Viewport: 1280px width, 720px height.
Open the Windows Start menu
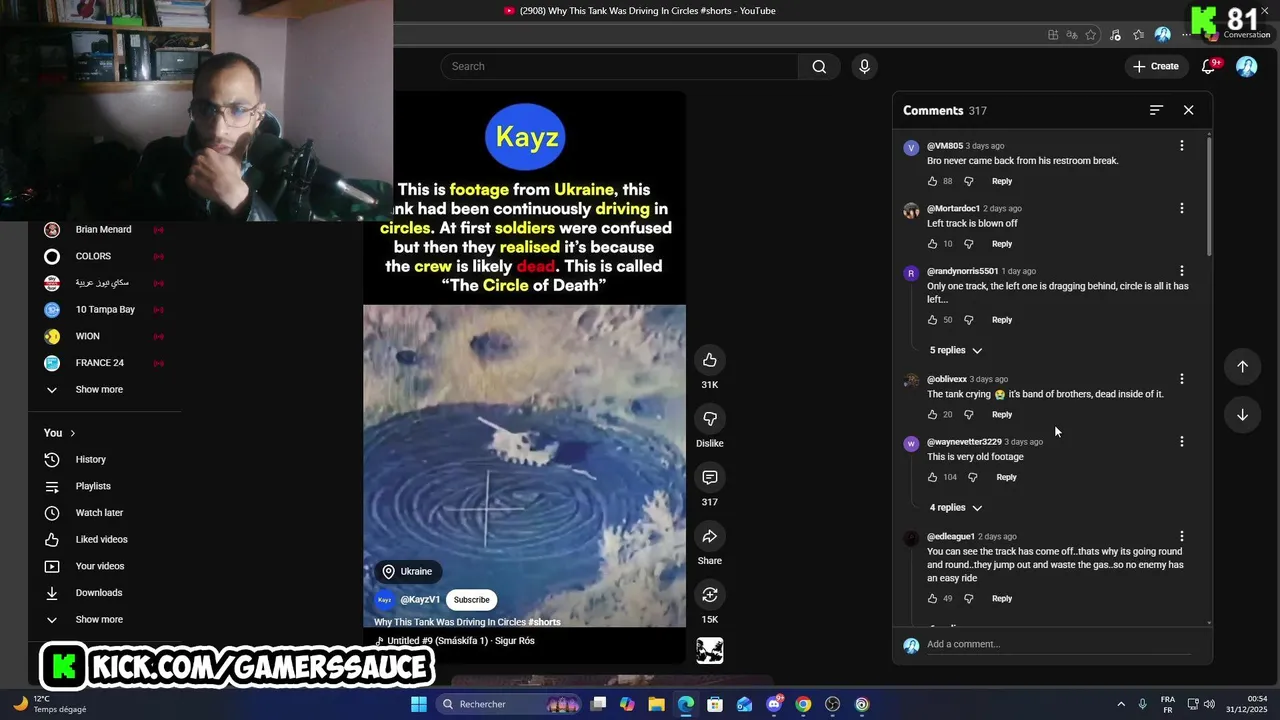point(419,704)
